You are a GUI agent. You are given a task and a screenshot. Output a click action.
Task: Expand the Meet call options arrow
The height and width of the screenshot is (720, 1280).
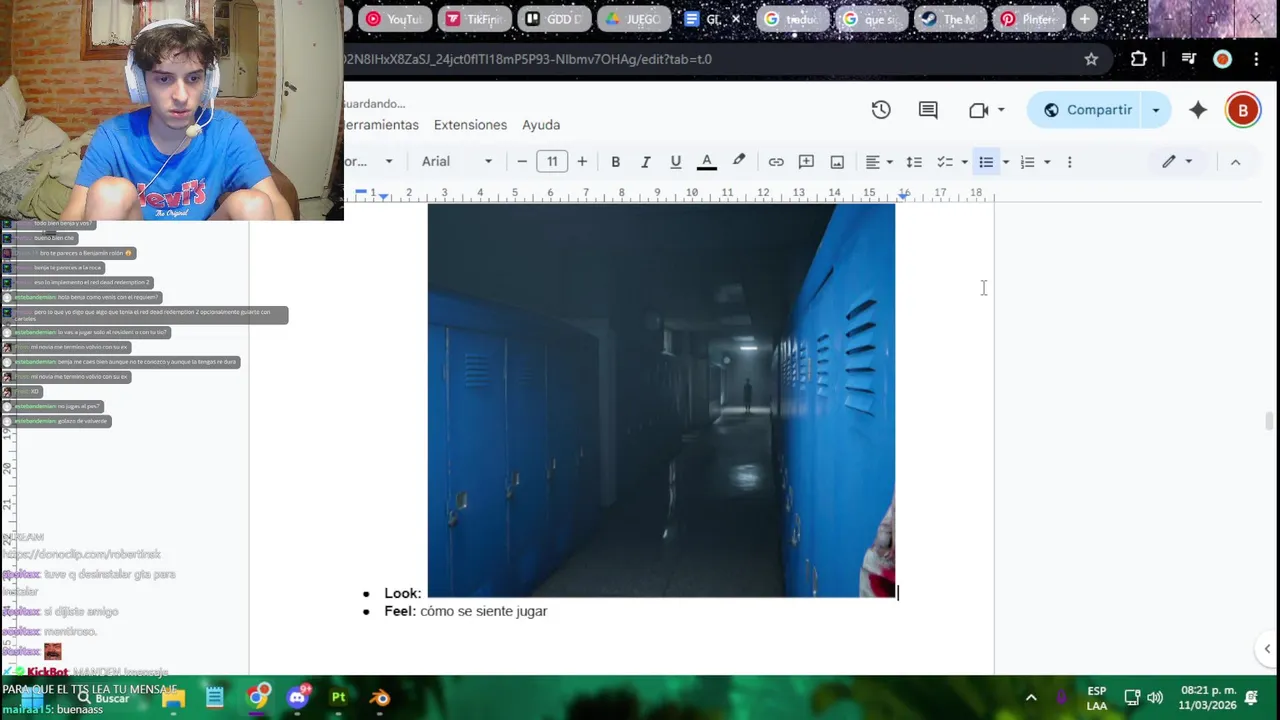[1001, 110]
